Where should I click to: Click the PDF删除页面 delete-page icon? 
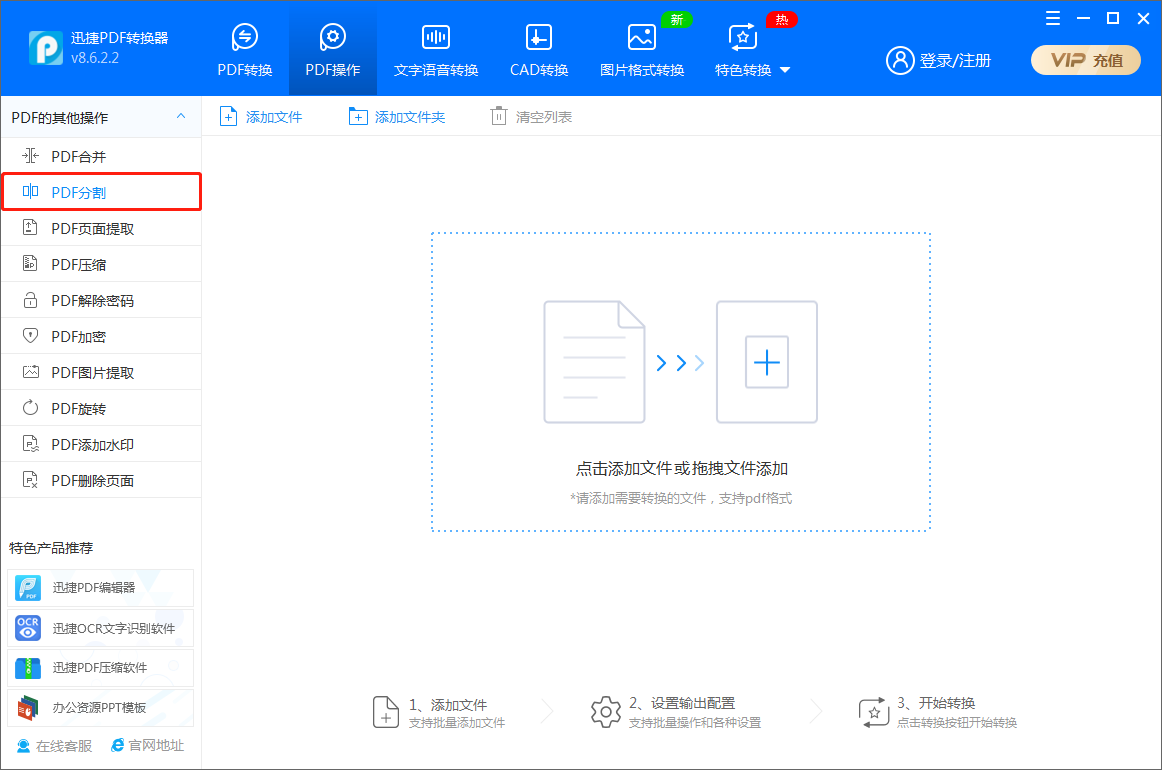30,479
